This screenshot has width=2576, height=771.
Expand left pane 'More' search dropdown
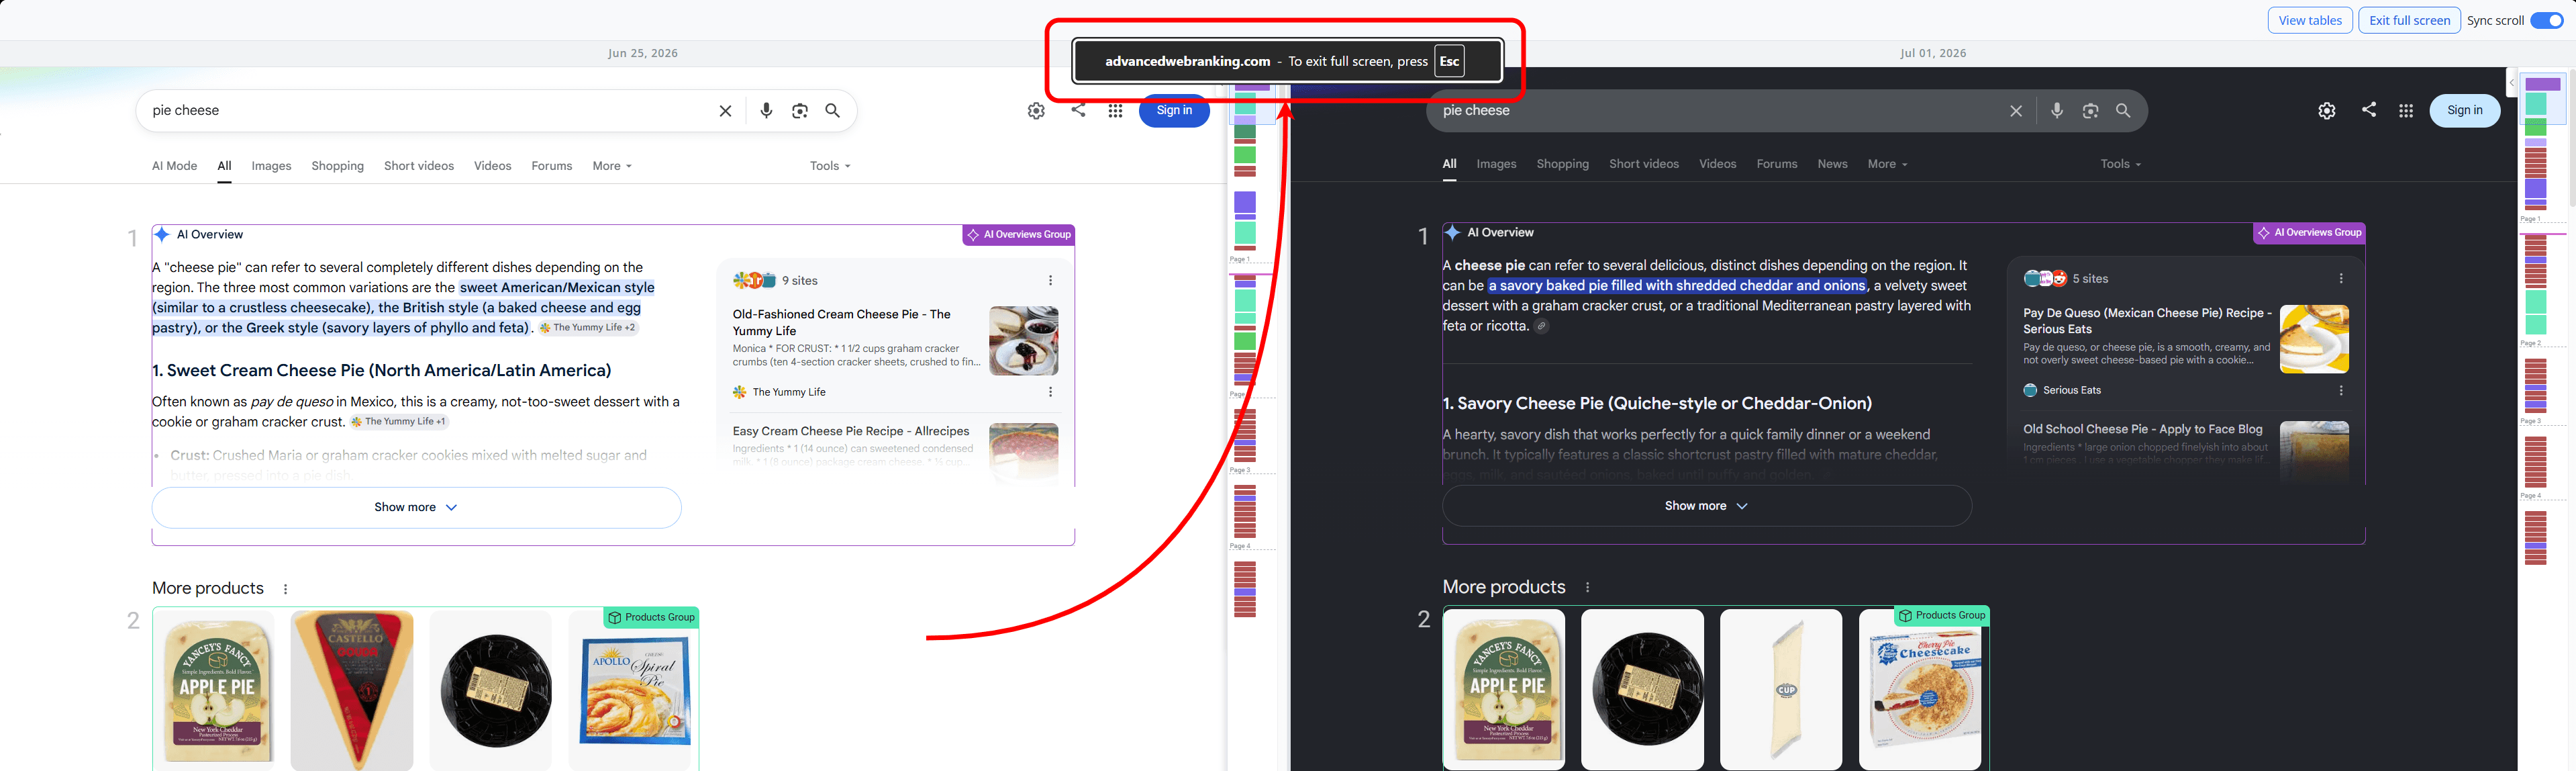(612, 166)
